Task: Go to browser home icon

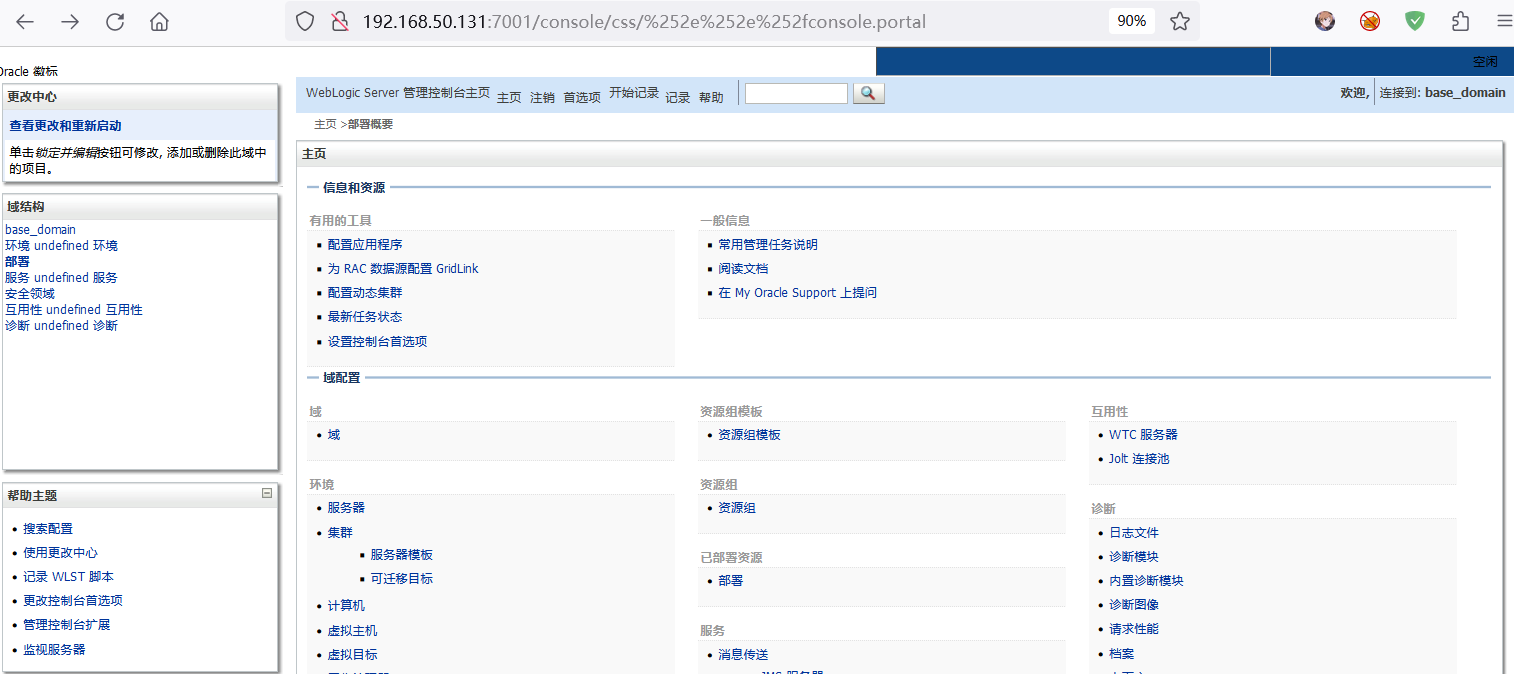Action: point(159,21)
